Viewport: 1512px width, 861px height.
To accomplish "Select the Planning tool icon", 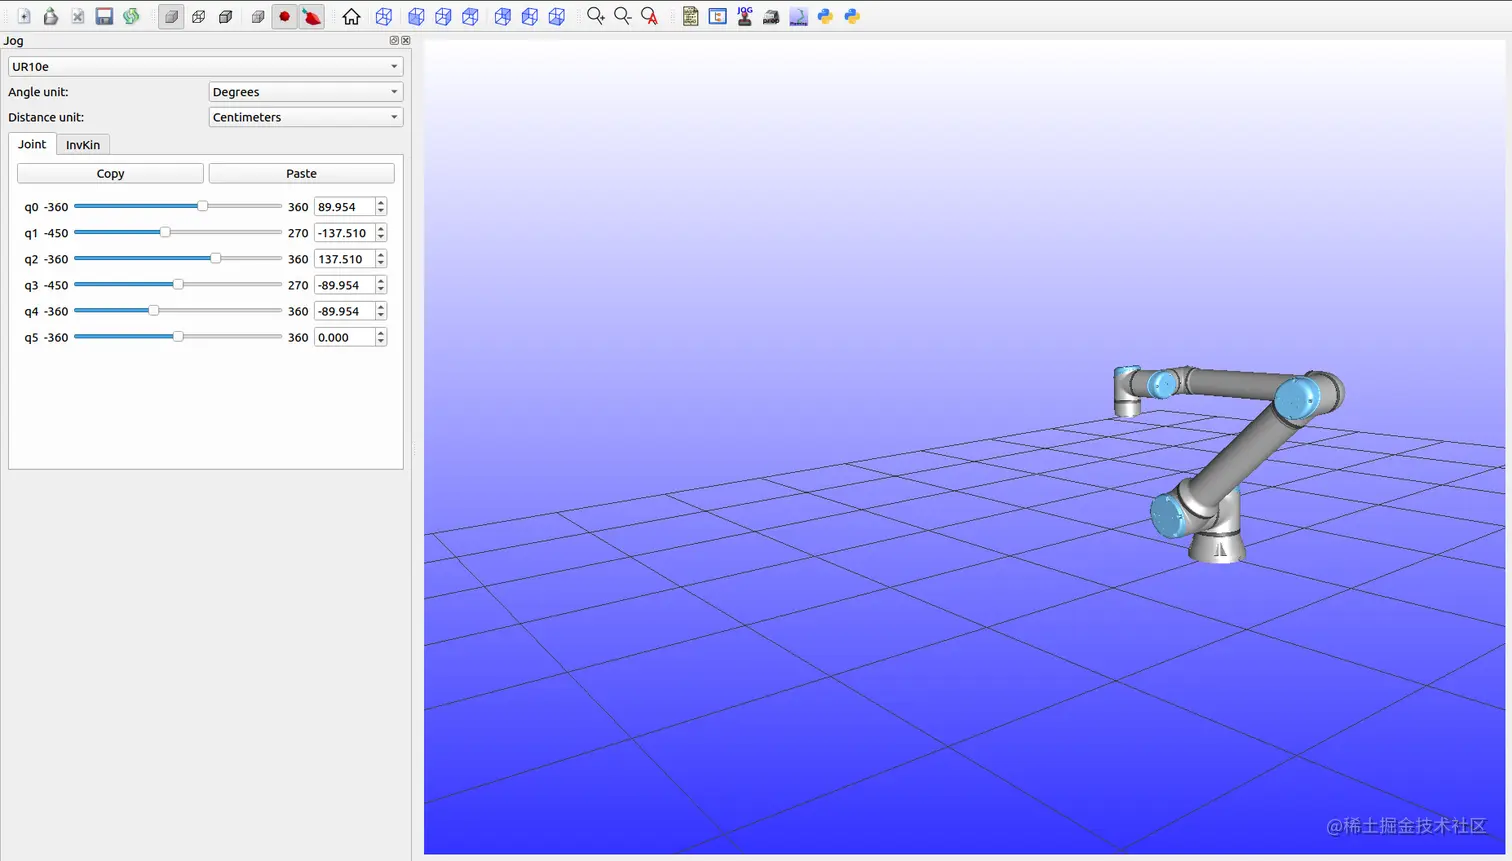I will (x=798, y=16).
